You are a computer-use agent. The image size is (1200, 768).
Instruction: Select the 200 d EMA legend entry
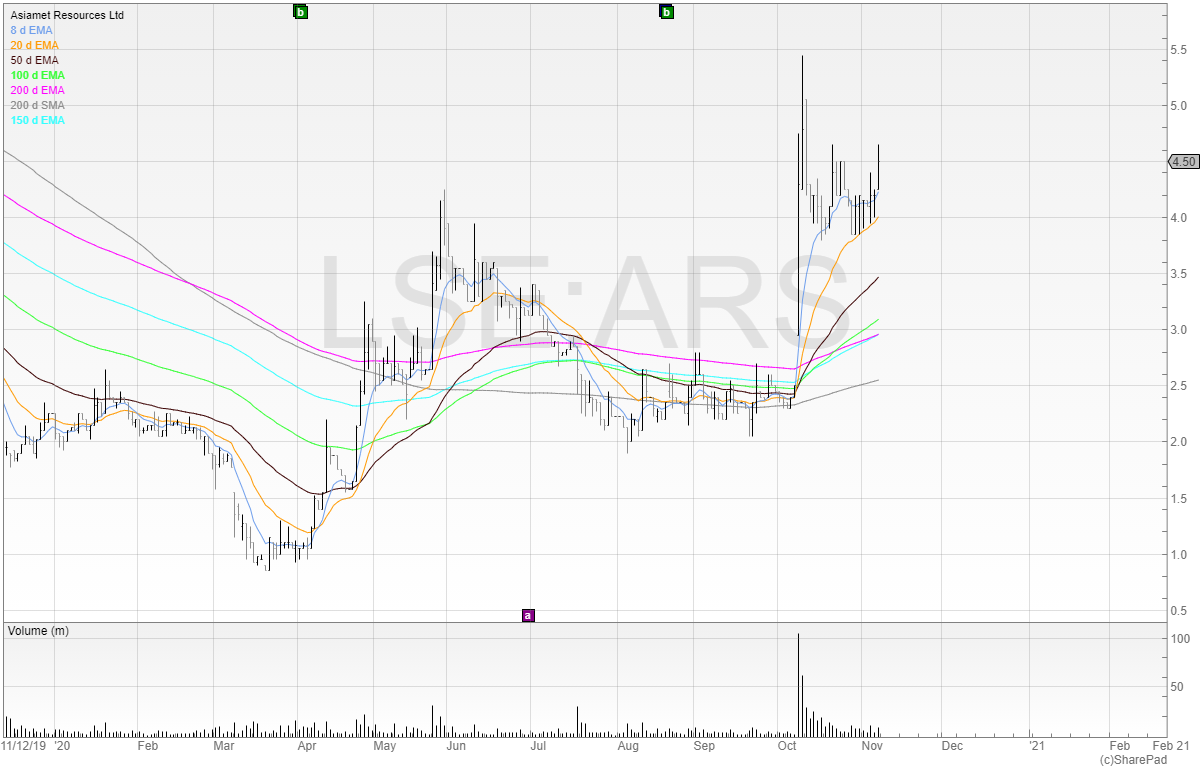pyautogui.click(x=37, y=90)
